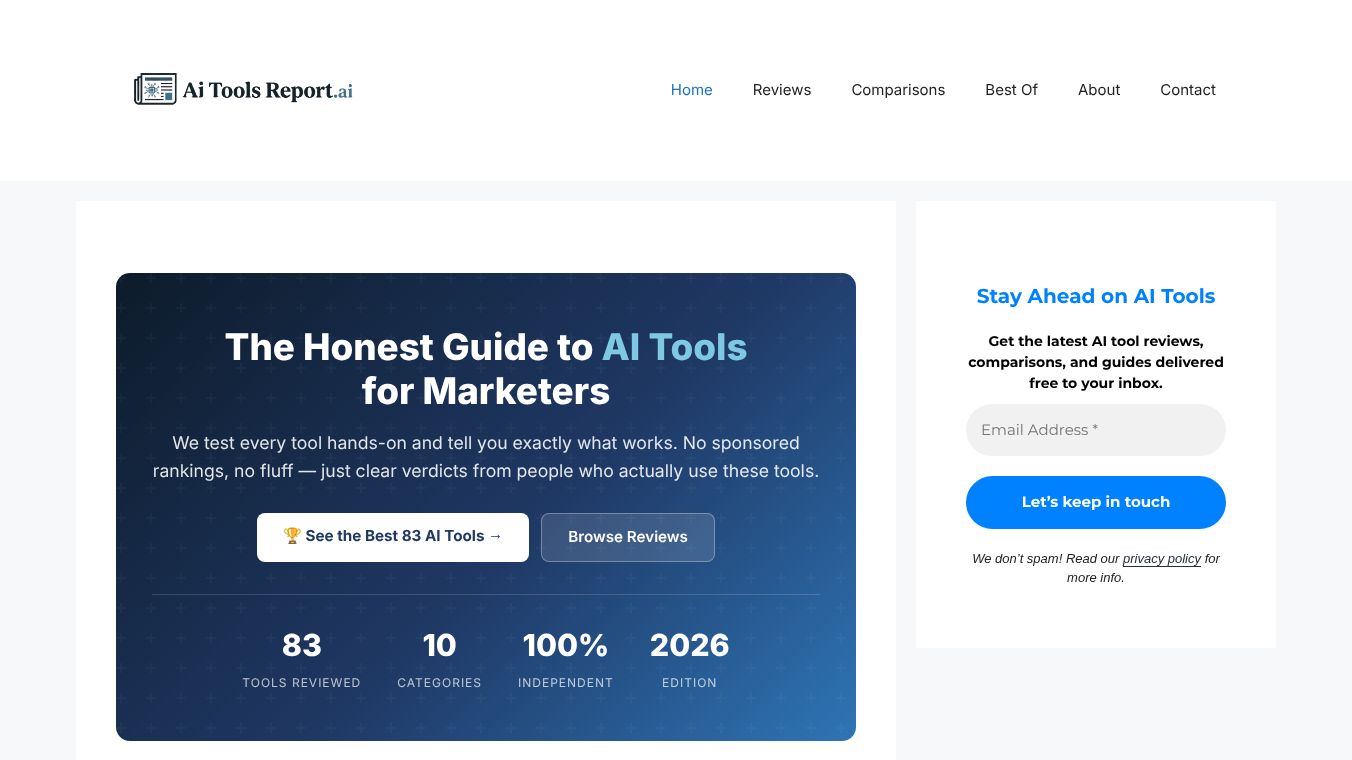Click the Email Address input field
1352x760 pixels.
[1096, 430]
